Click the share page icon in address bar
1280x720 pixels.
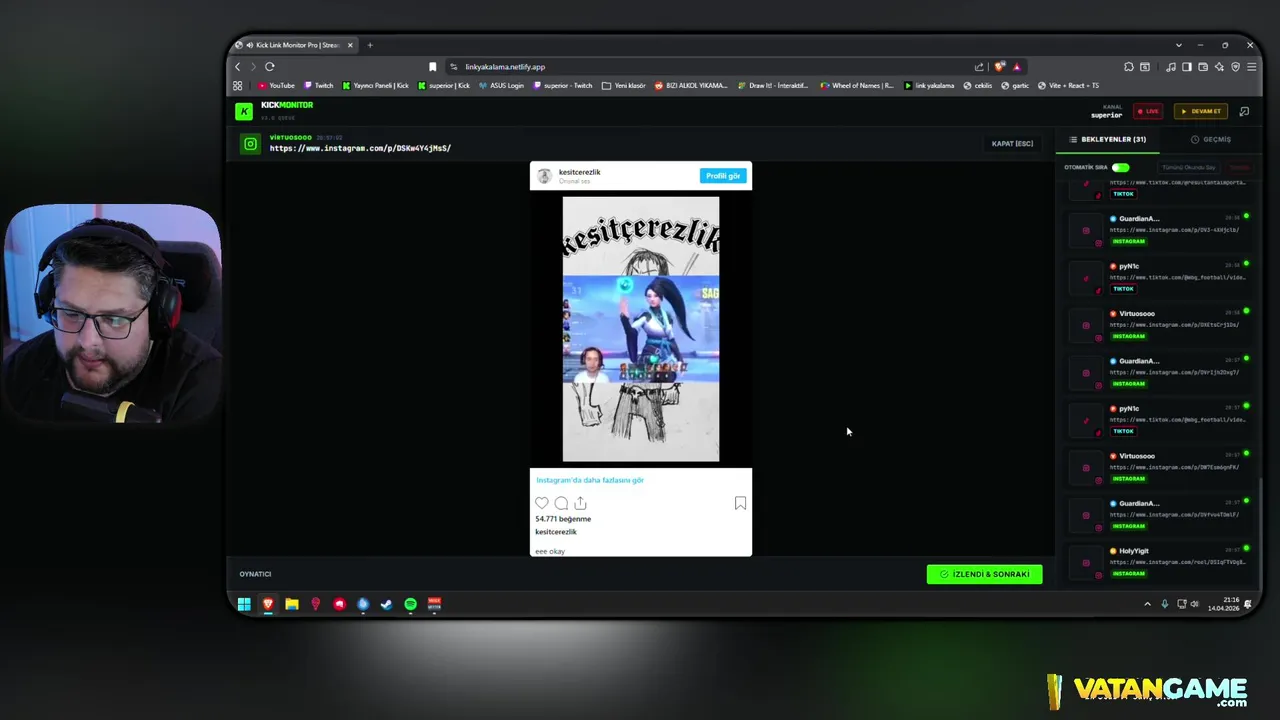979,67
